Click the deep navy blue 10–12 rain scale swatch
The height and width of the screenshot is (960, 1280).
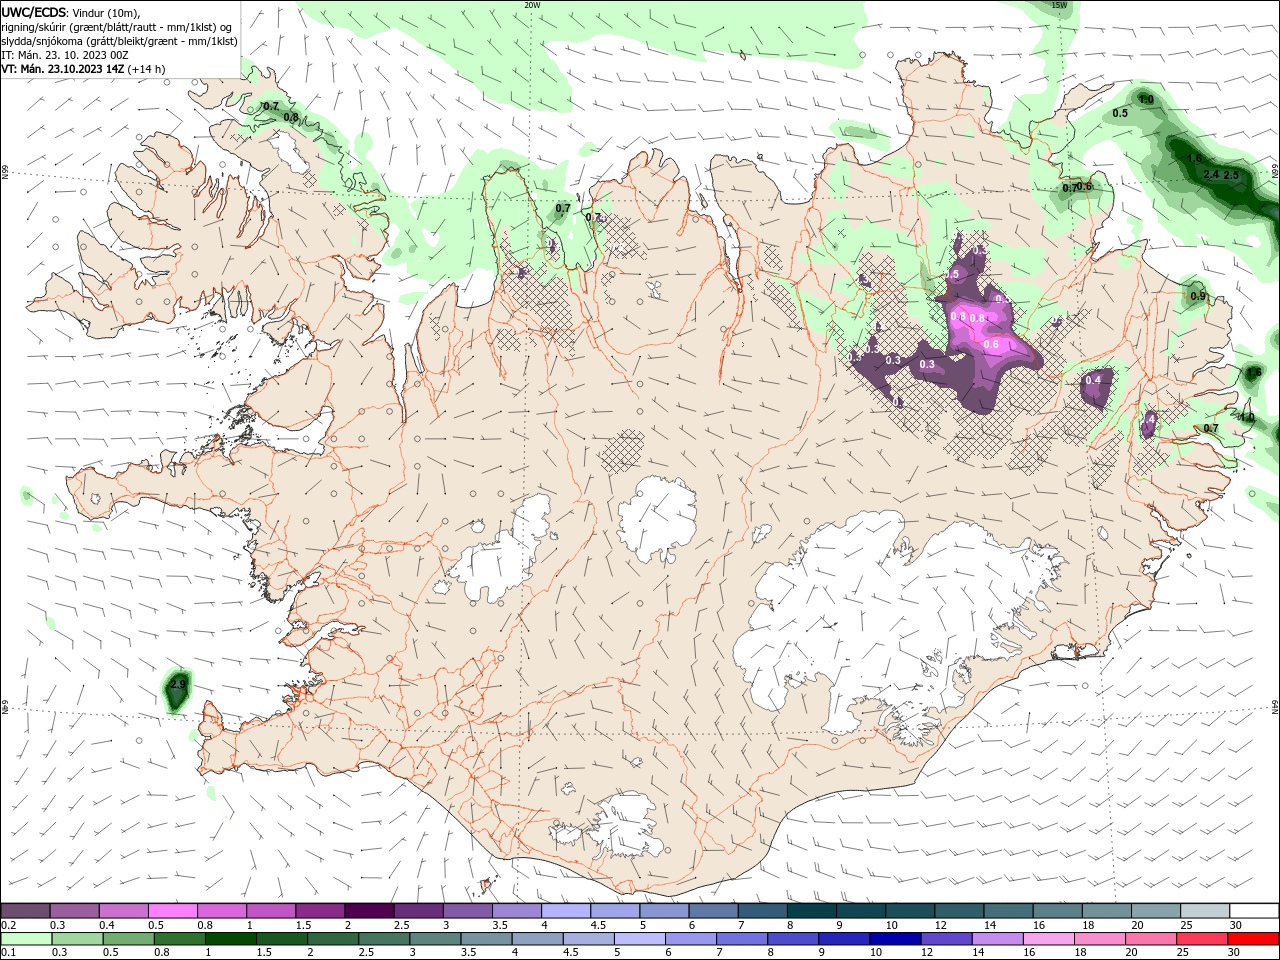(895, 939)
